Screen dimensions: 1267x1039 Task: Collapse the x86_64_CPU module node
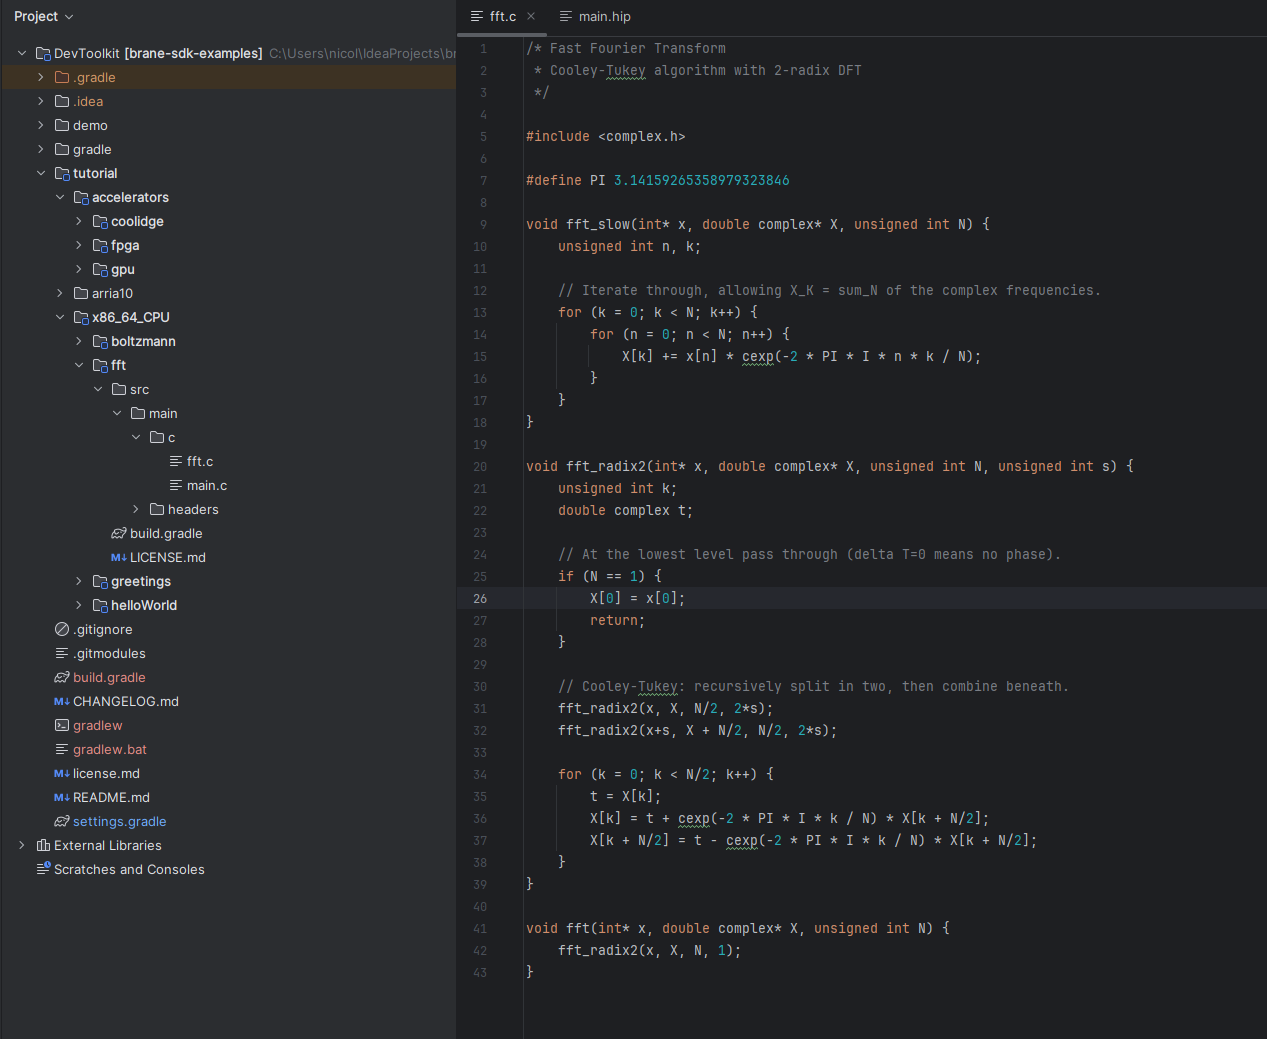(59, 317)
